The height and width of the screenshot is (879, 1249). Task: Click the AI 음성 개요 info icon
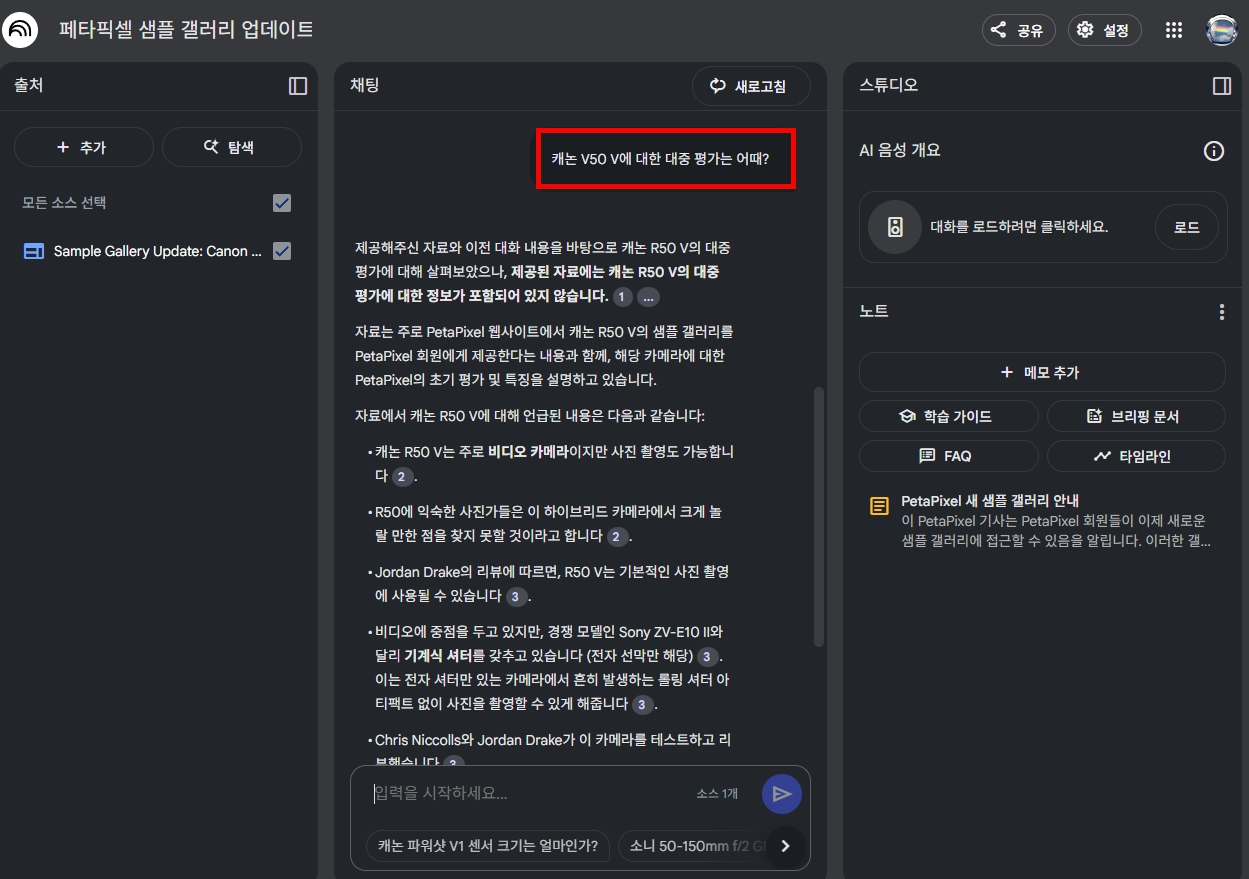(x=1213, y=151)
